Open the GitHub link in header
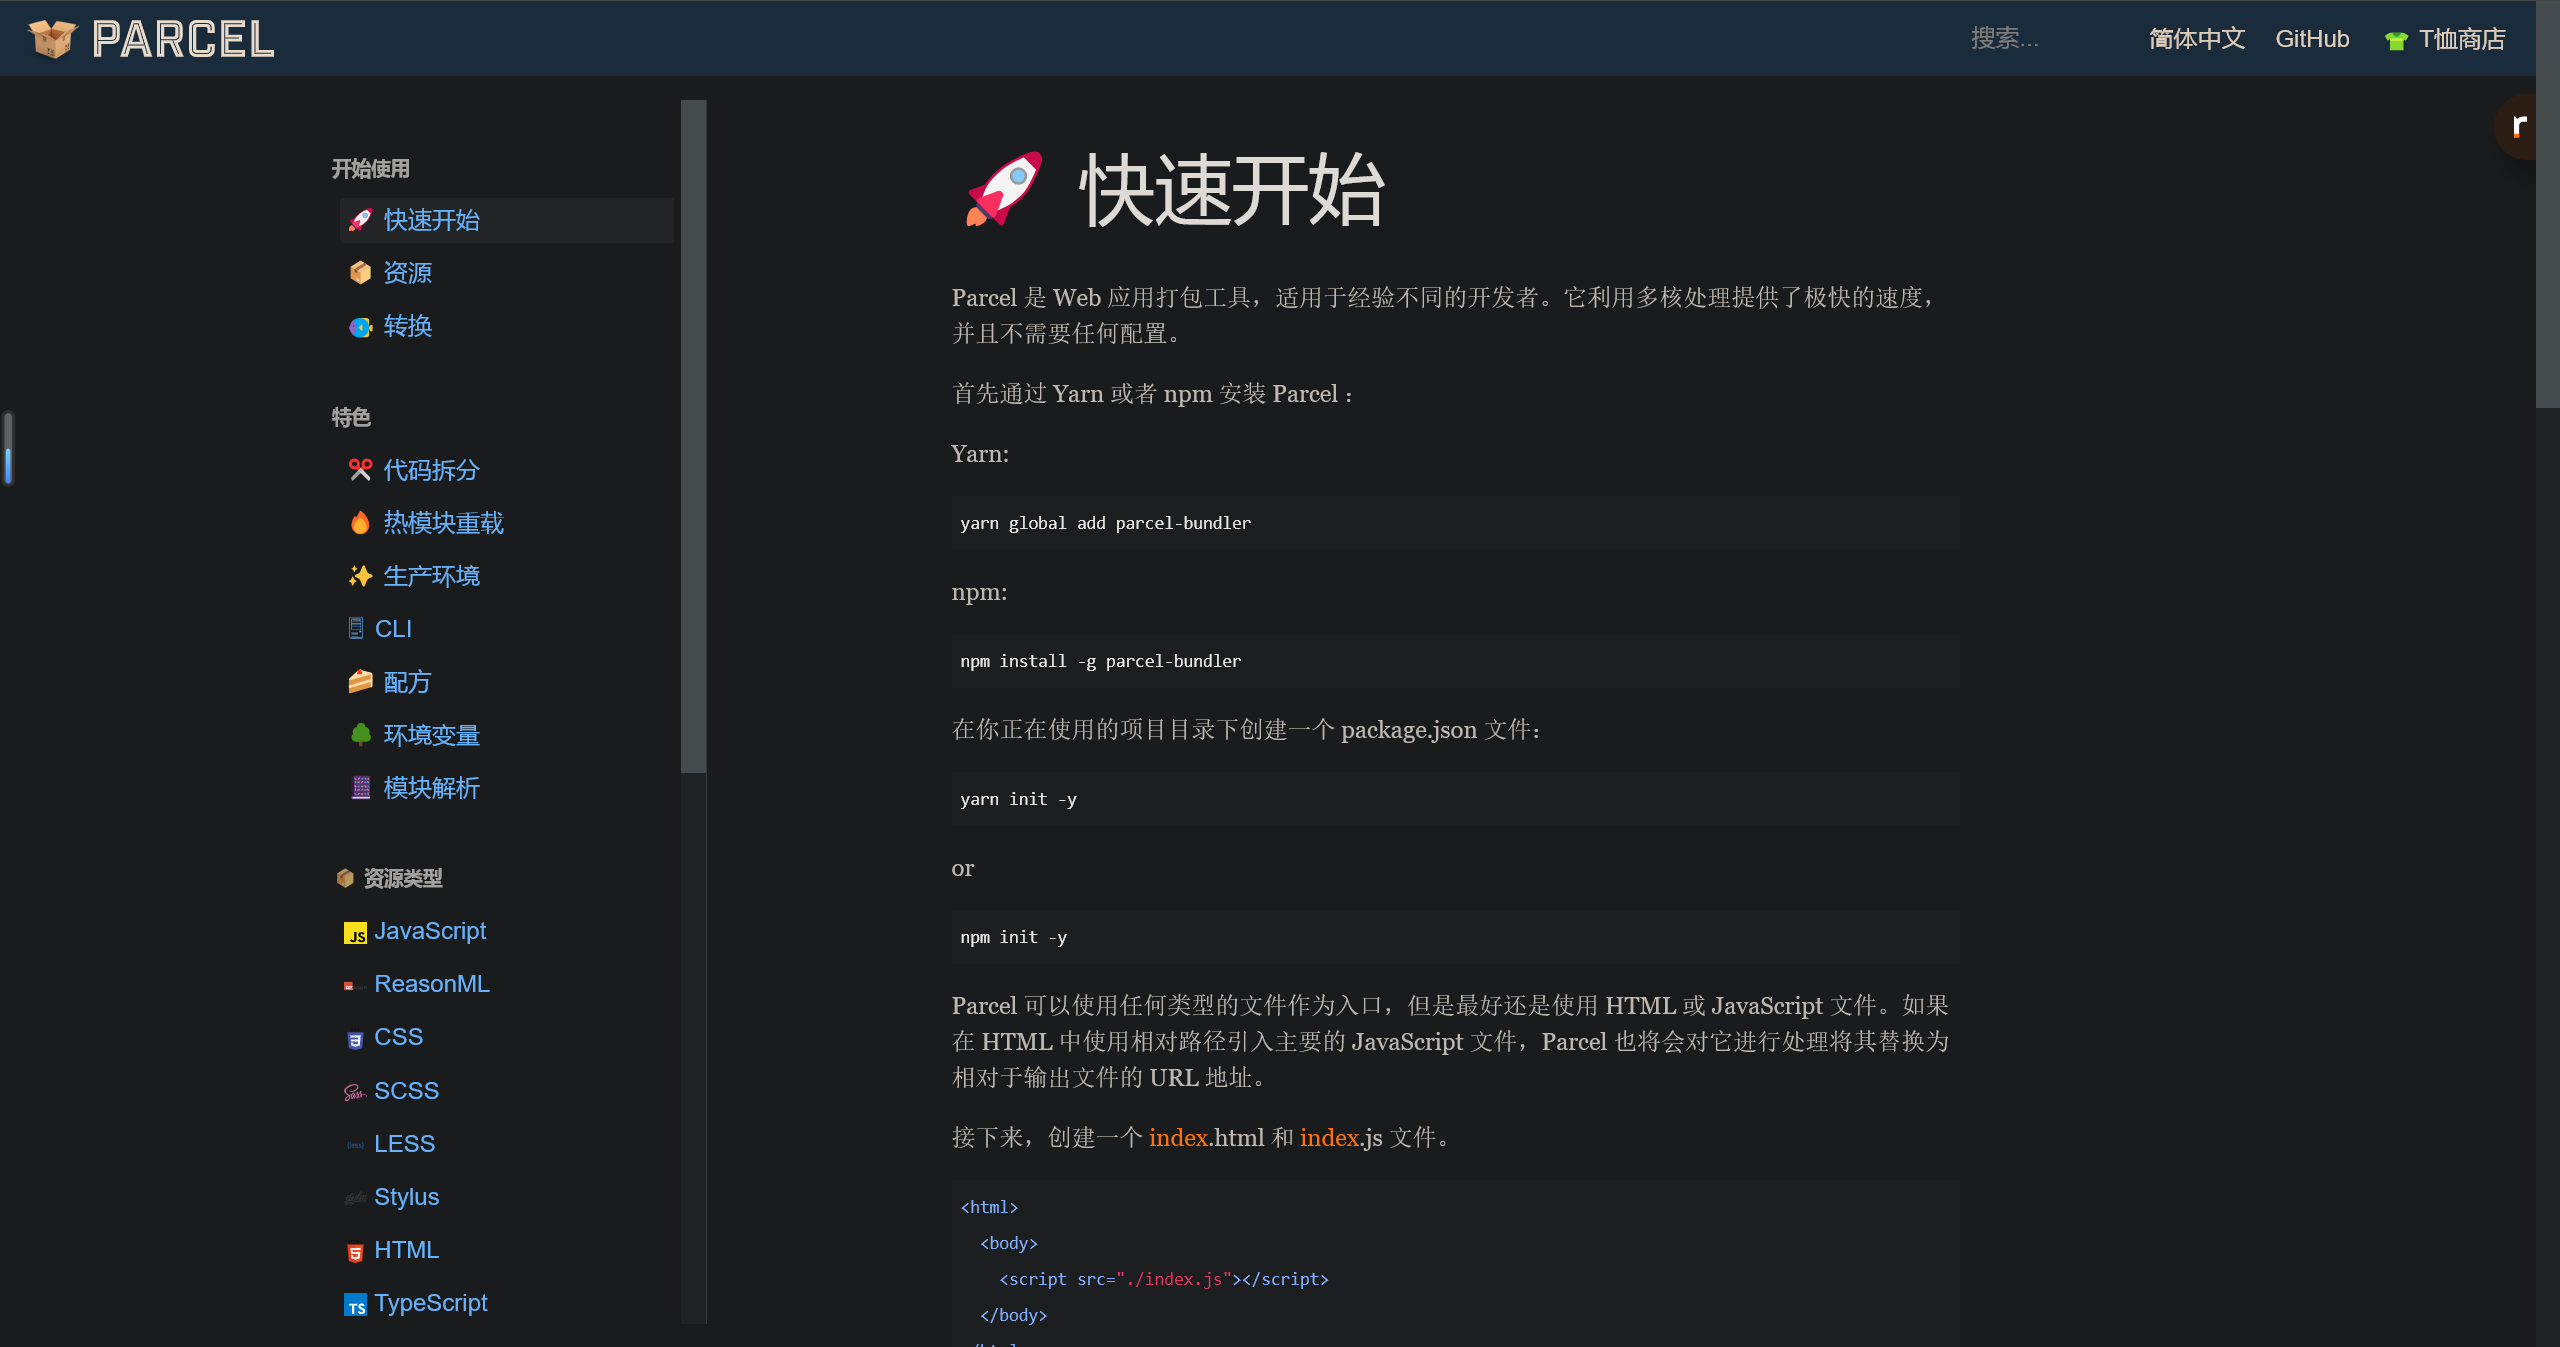Image resolution: width=2560 pixels, height=1347 pixels. [x=2311, y=39]
